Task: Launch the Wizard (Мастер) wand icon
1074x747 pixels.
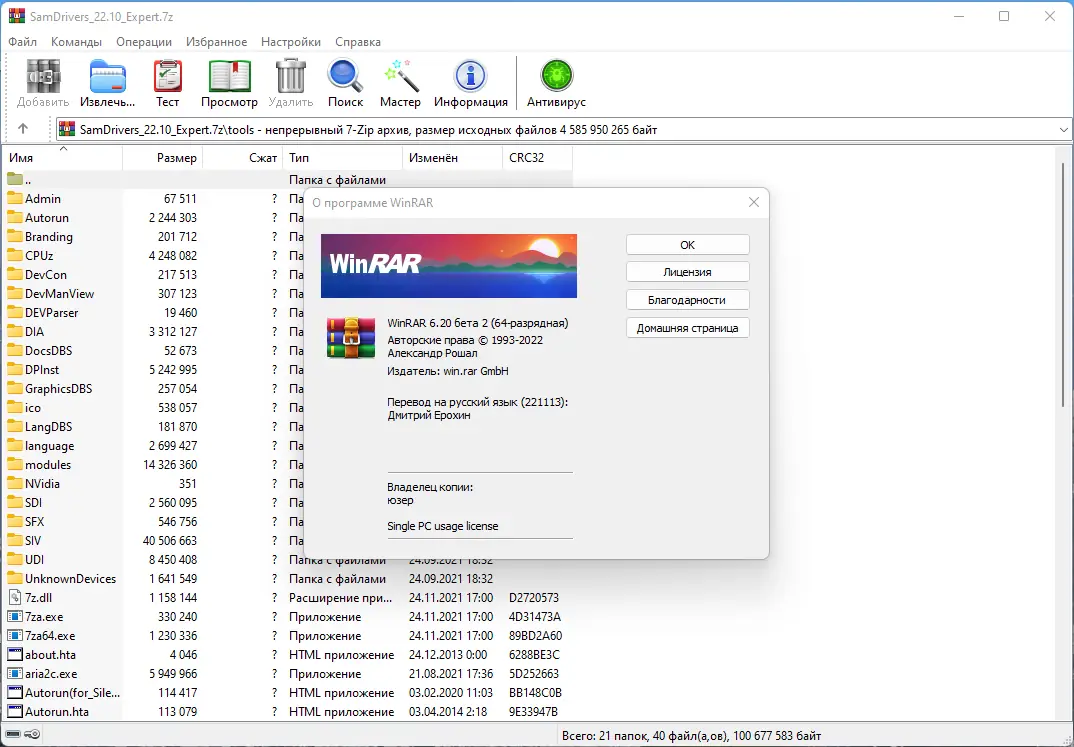Action: [x=401, y=76]
